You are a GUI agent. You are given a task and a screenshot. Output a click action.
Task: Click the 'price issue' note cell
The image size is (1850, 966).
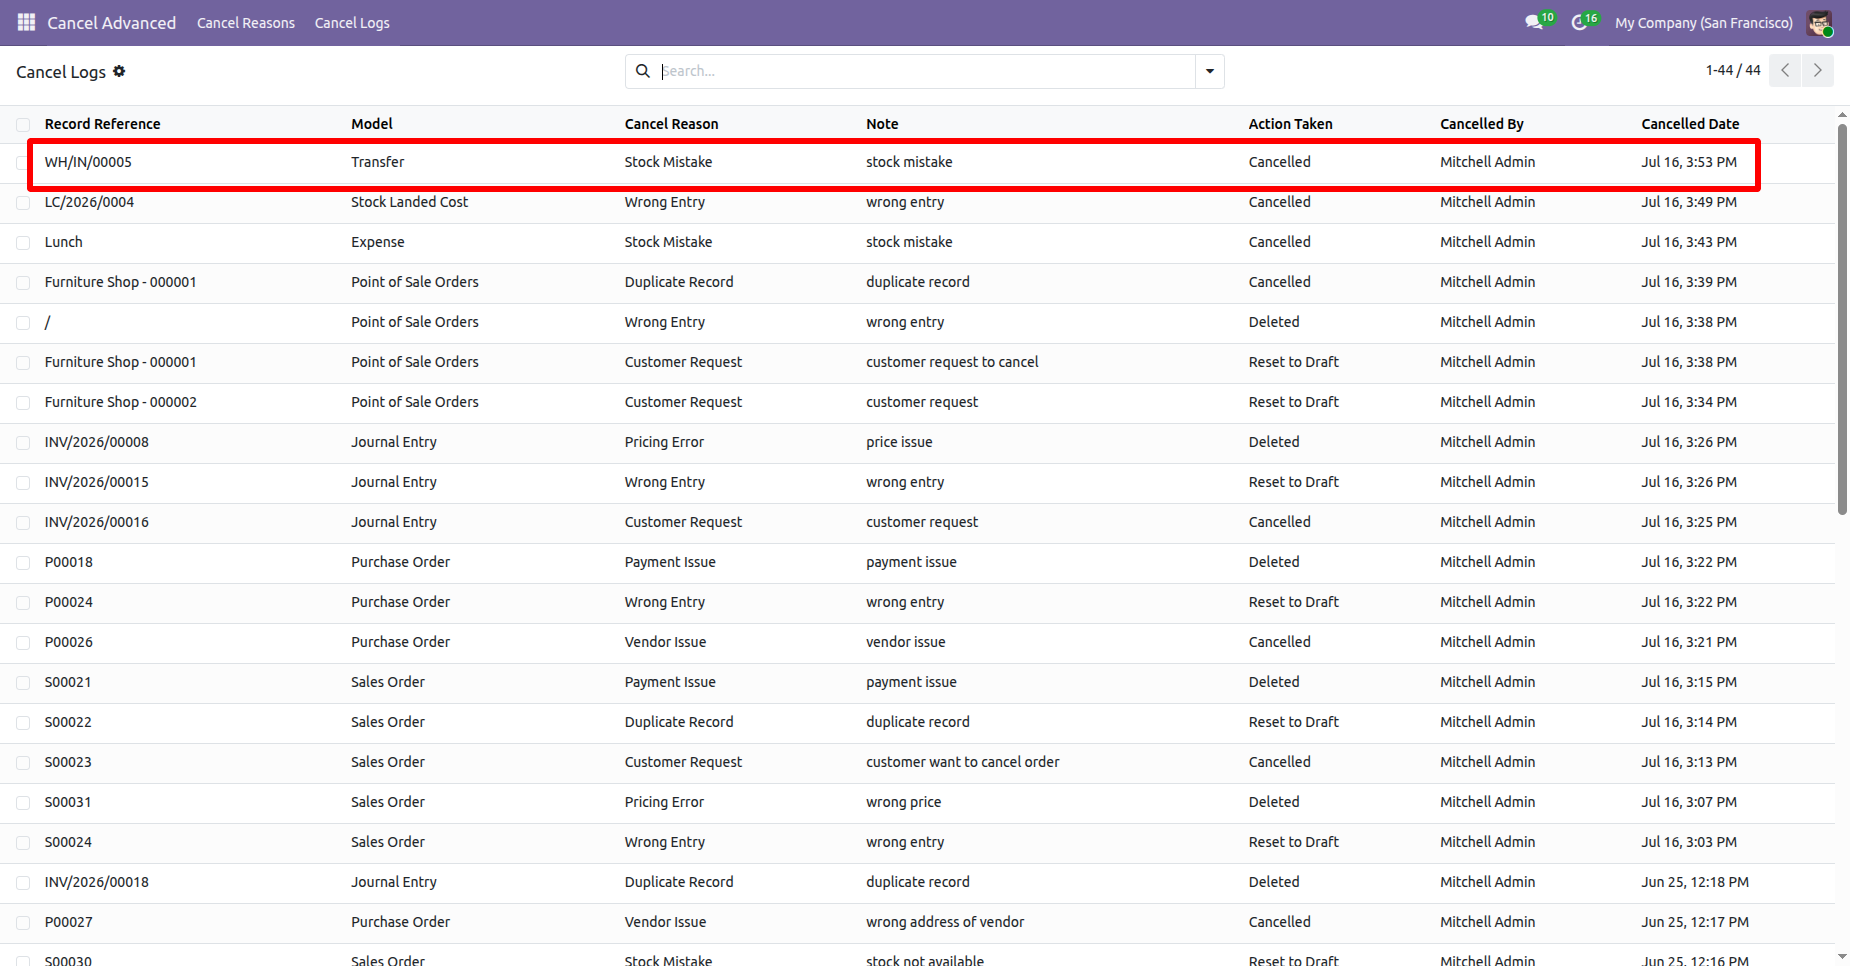(899, 442)
